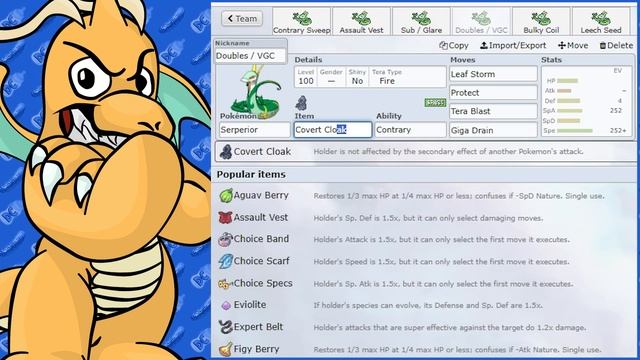Choose Expert Belt item
The width and height of the screenshot is (640, 360).
click(426, 327)
